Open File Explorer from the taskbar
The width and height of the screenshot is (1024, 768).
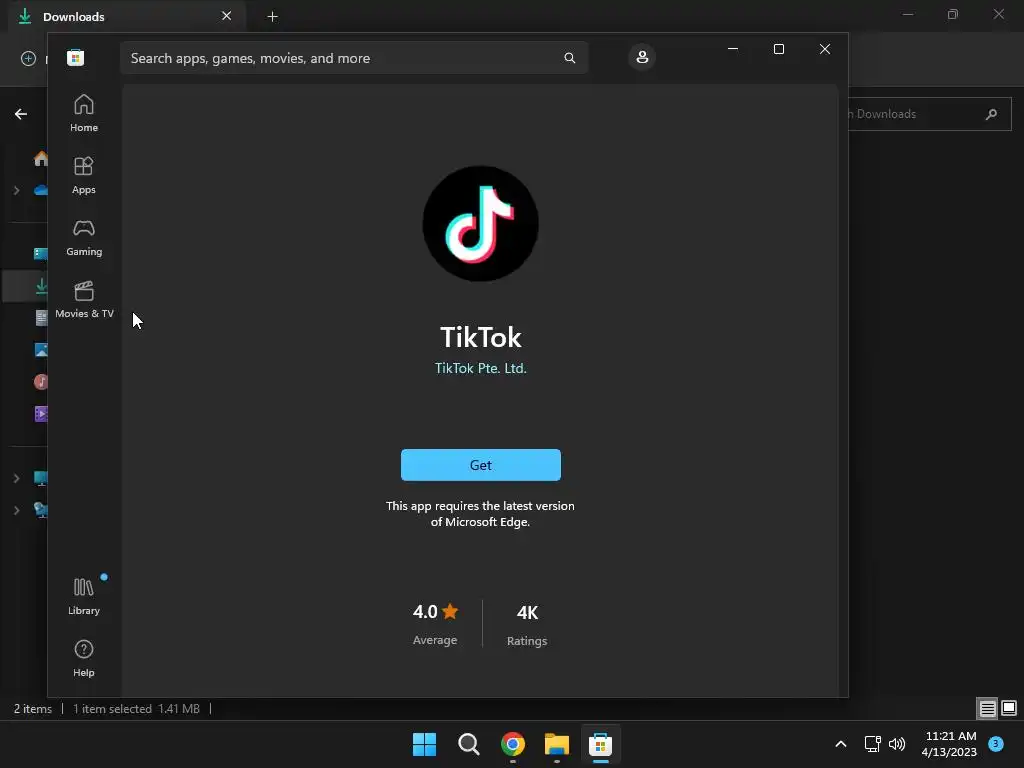556,744
